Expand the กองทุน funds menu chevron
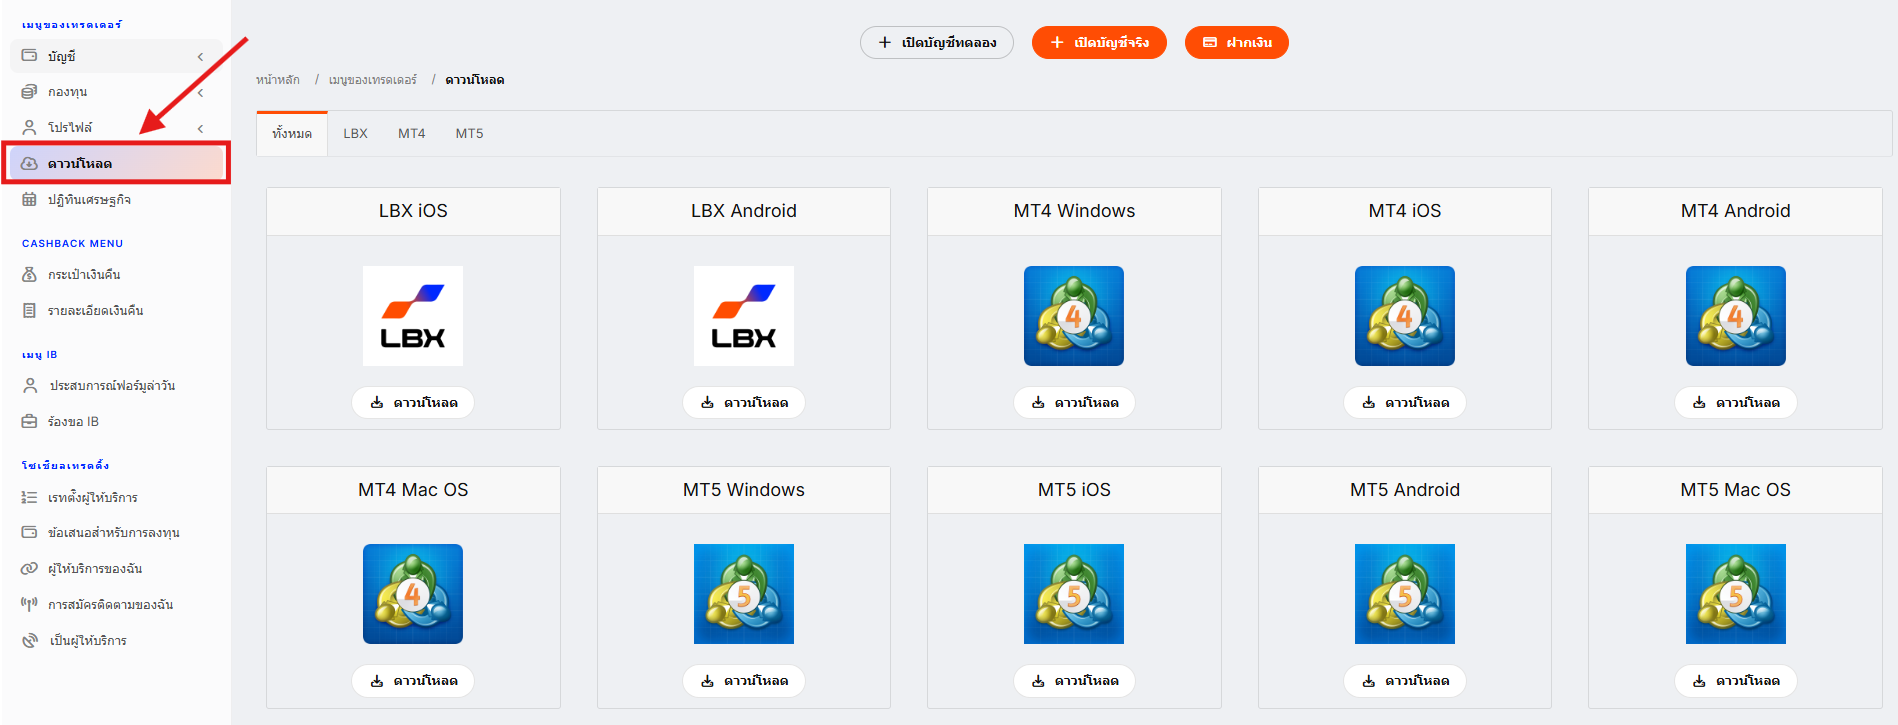The image size is (1898, 725). point(200,93)
